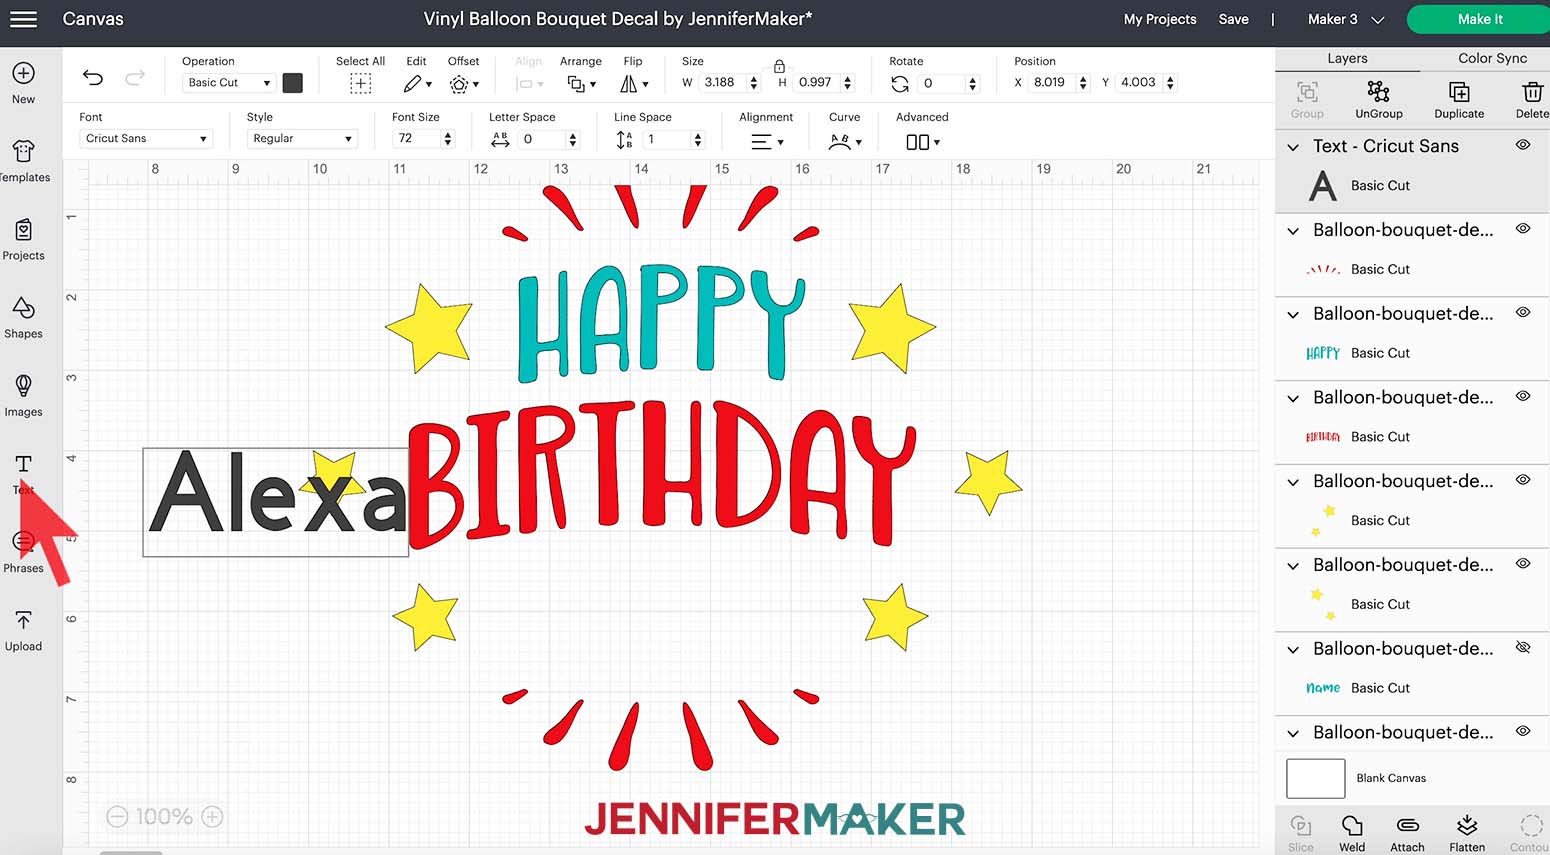Click the Undo arrow
Screen dimensions: 1550x855
(x=93, y=77)
